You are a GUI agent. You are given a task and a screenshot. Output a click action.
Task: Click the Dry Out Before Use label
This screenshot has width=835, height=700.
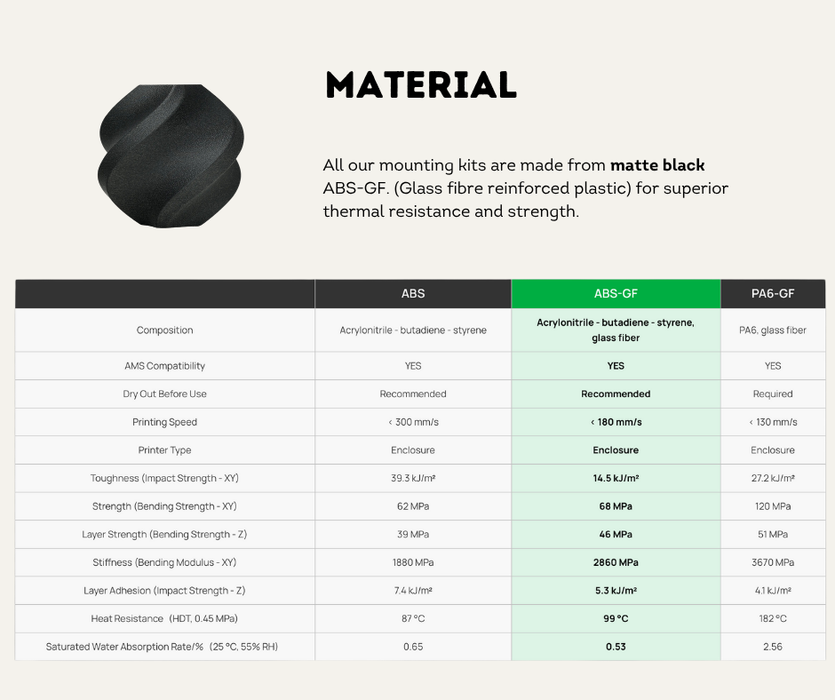click(x=165, y=394)
